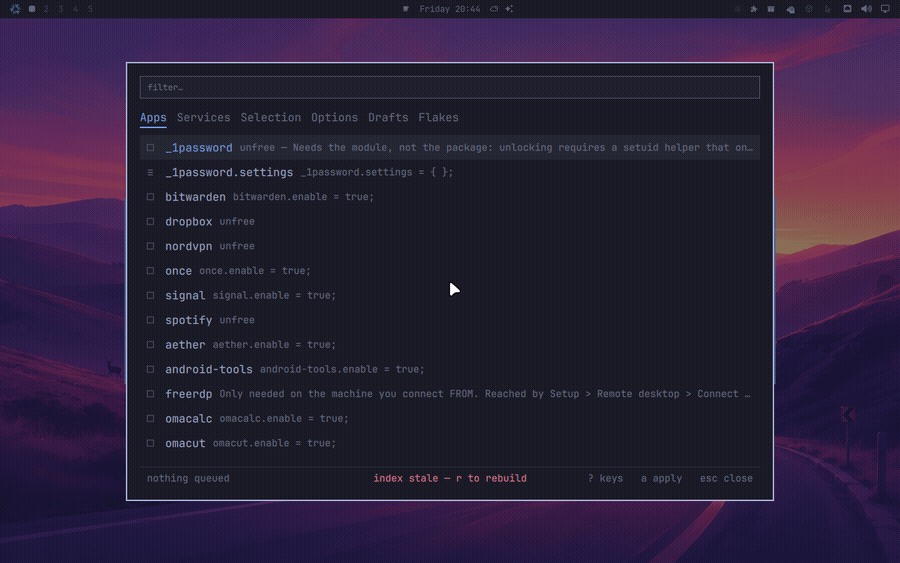Click the settings list icon for _1password.settings
Image resolution: width=900 pixels, height=563 pixels.
(150, 172)
